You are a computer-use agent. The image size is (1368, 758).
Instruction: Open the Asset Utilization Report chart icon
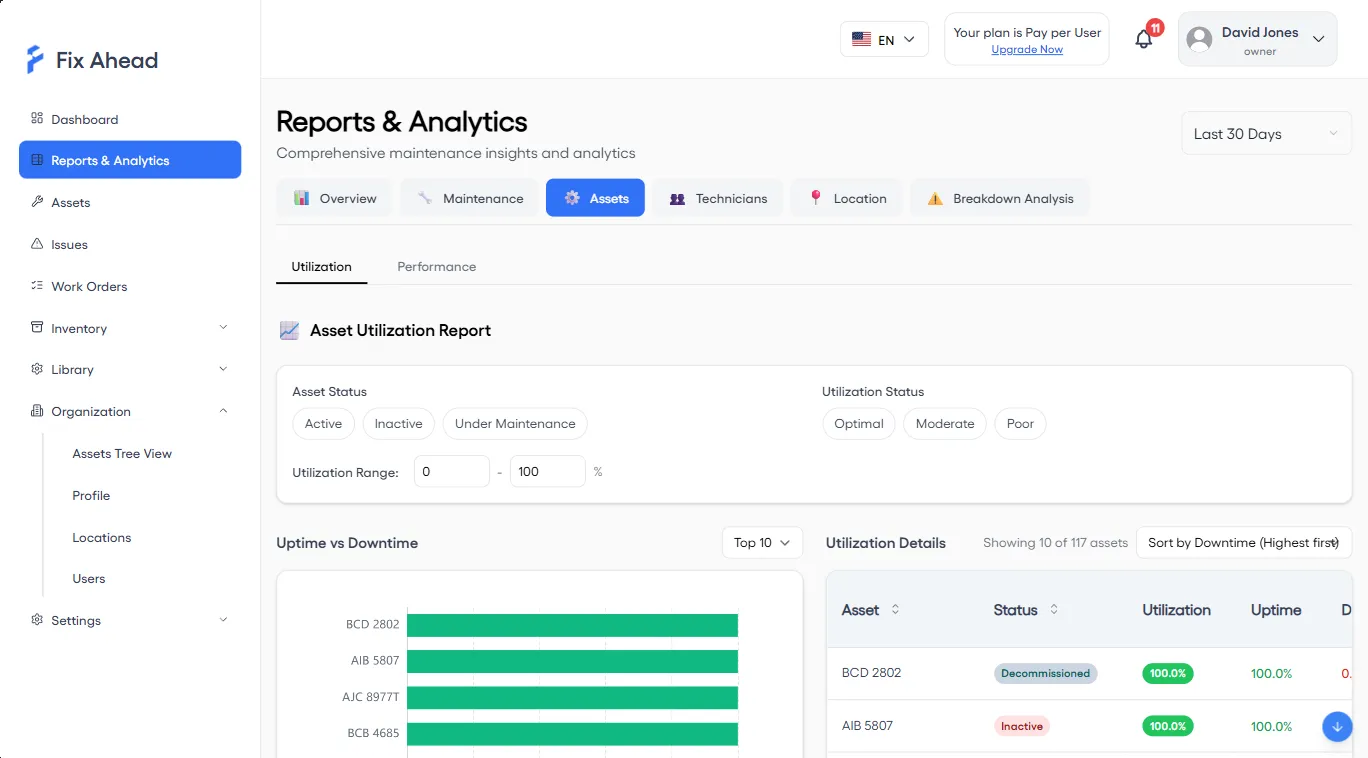pos(289,330)
